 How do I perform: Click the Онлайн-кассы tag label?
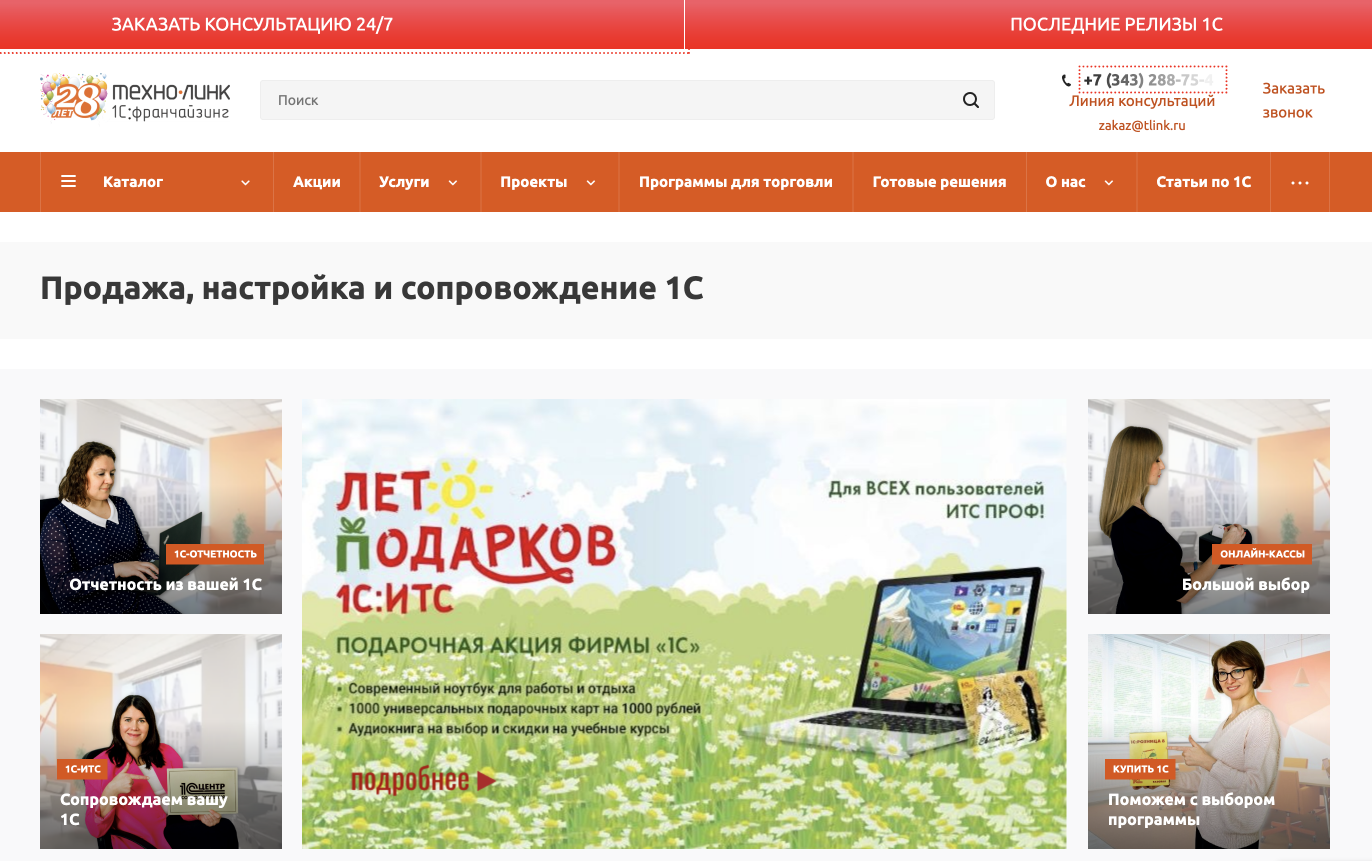pyautogui.click(x=1261, y=554)
